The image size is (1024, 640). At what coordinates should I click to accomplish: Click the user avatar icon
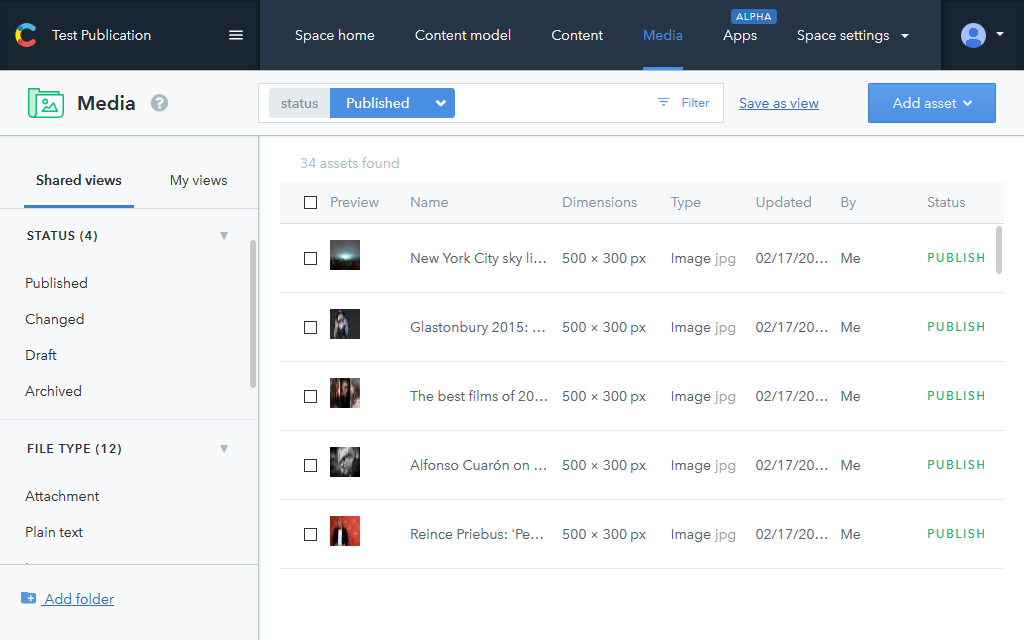[x=973, y=35]
